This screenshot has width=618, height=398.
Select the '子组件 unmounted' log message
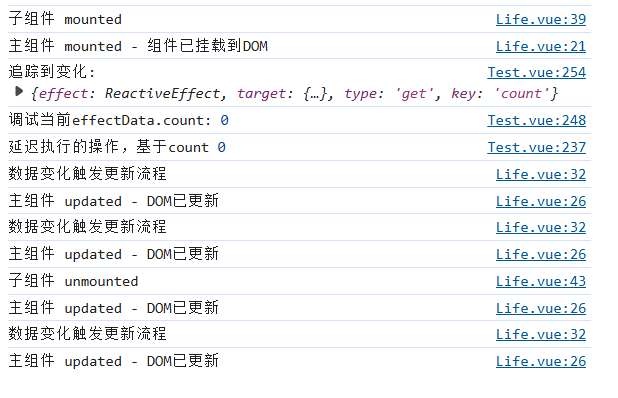click(x=73, y=281)
